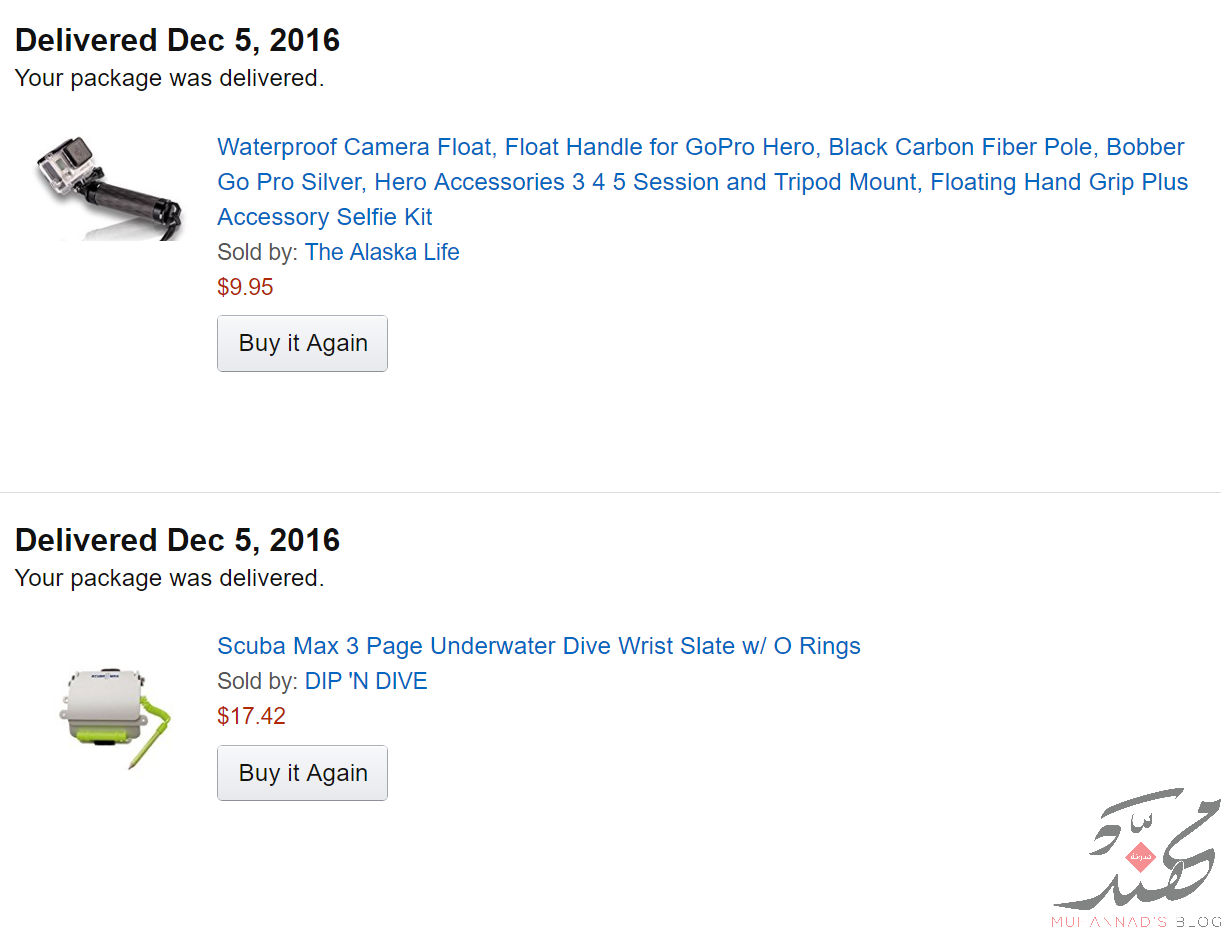The width and height of the screenshot is (1221, 927).
Task: Click the $17.42 price text
Action: [251, 717]
